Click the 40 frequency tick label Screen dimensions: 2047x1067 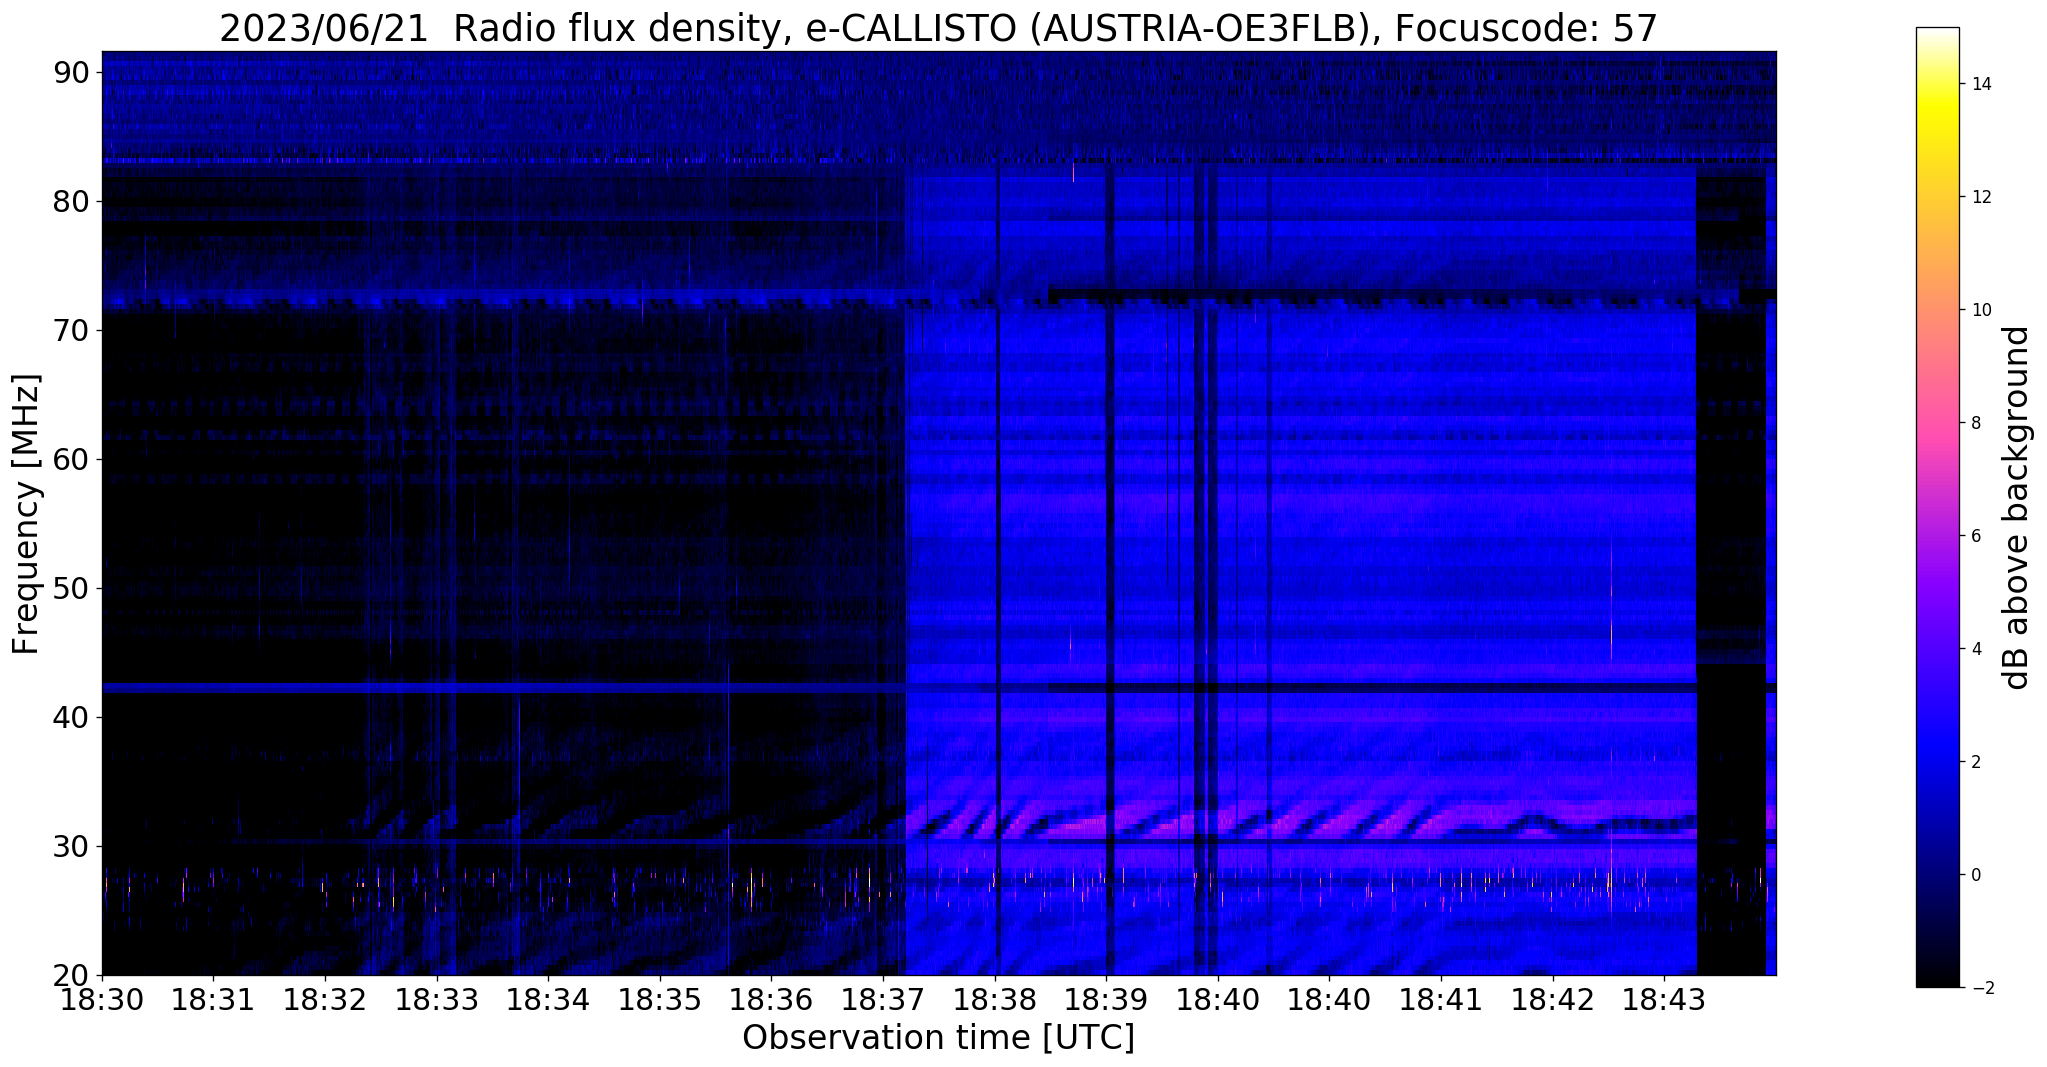tap(74, 717)
